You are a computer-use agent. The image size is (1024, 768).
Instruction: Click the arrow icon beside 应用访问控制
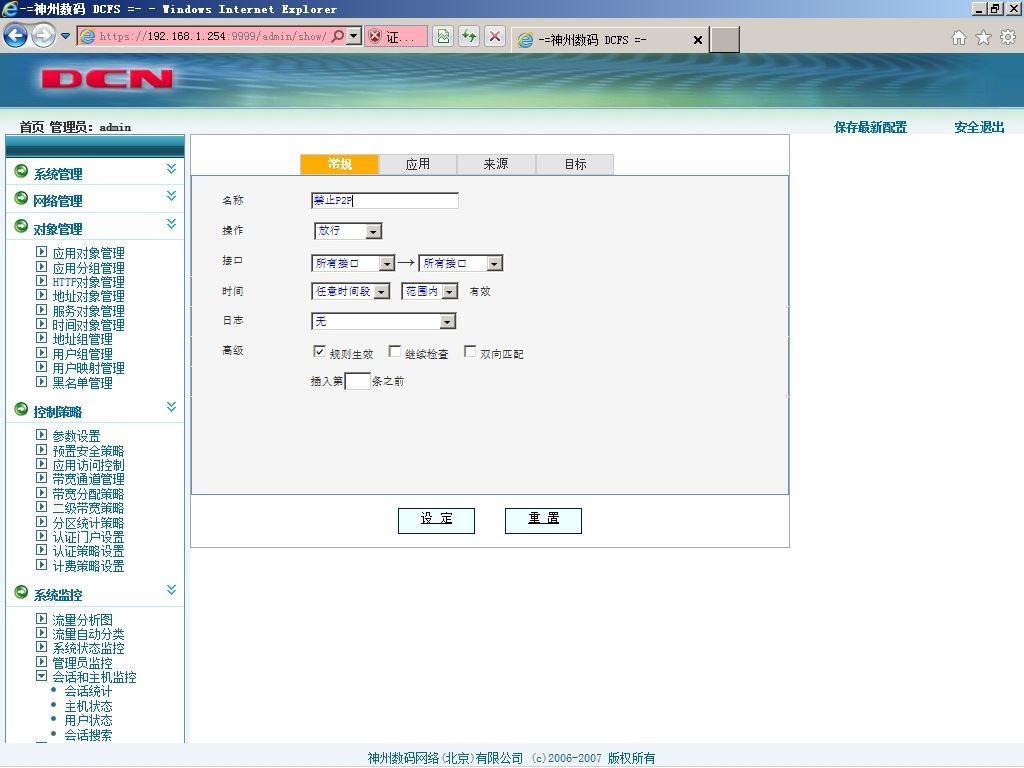41,464
